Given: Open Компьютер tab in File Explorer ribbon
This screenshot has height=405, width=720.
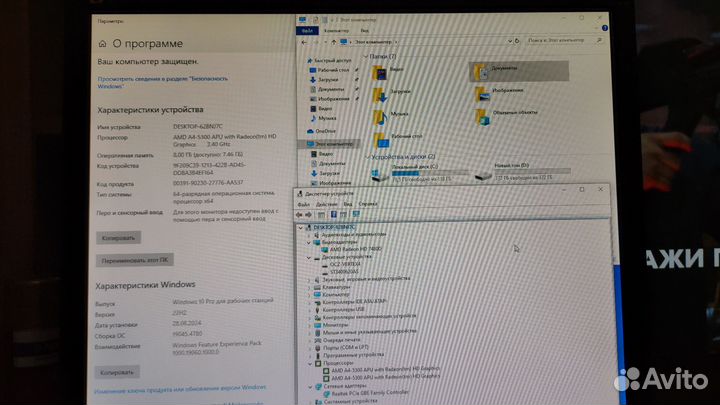Looking at the screenshot, I should pyautogui.click(x=336, y=31).
